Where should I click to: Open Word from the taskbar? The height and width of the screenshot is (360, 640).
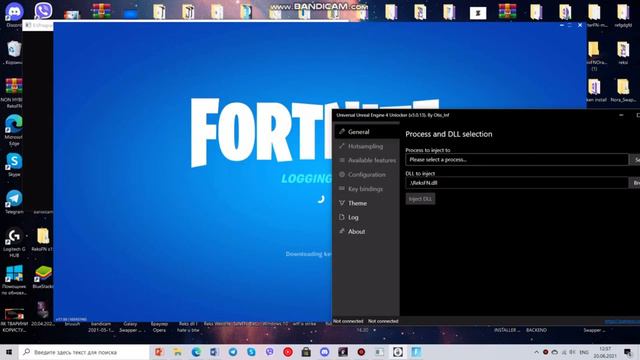(x=214, y=352)
